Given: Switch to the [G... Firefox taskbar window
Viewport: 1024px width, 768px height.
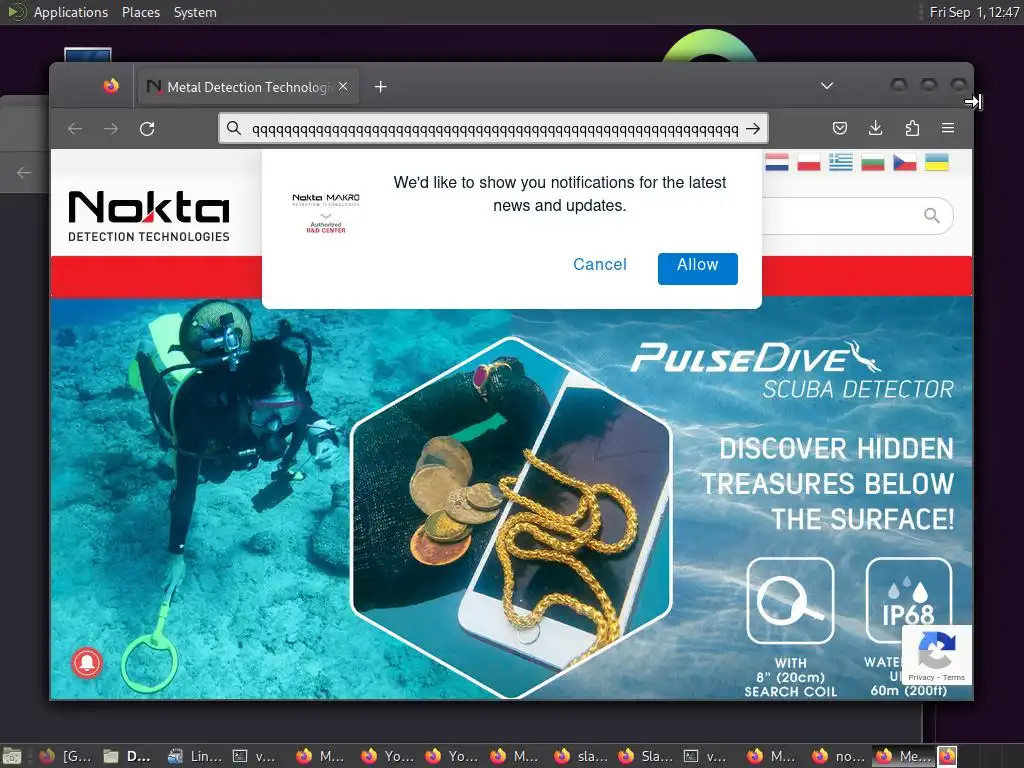Looking at the screenshot, I should [65, 756].
